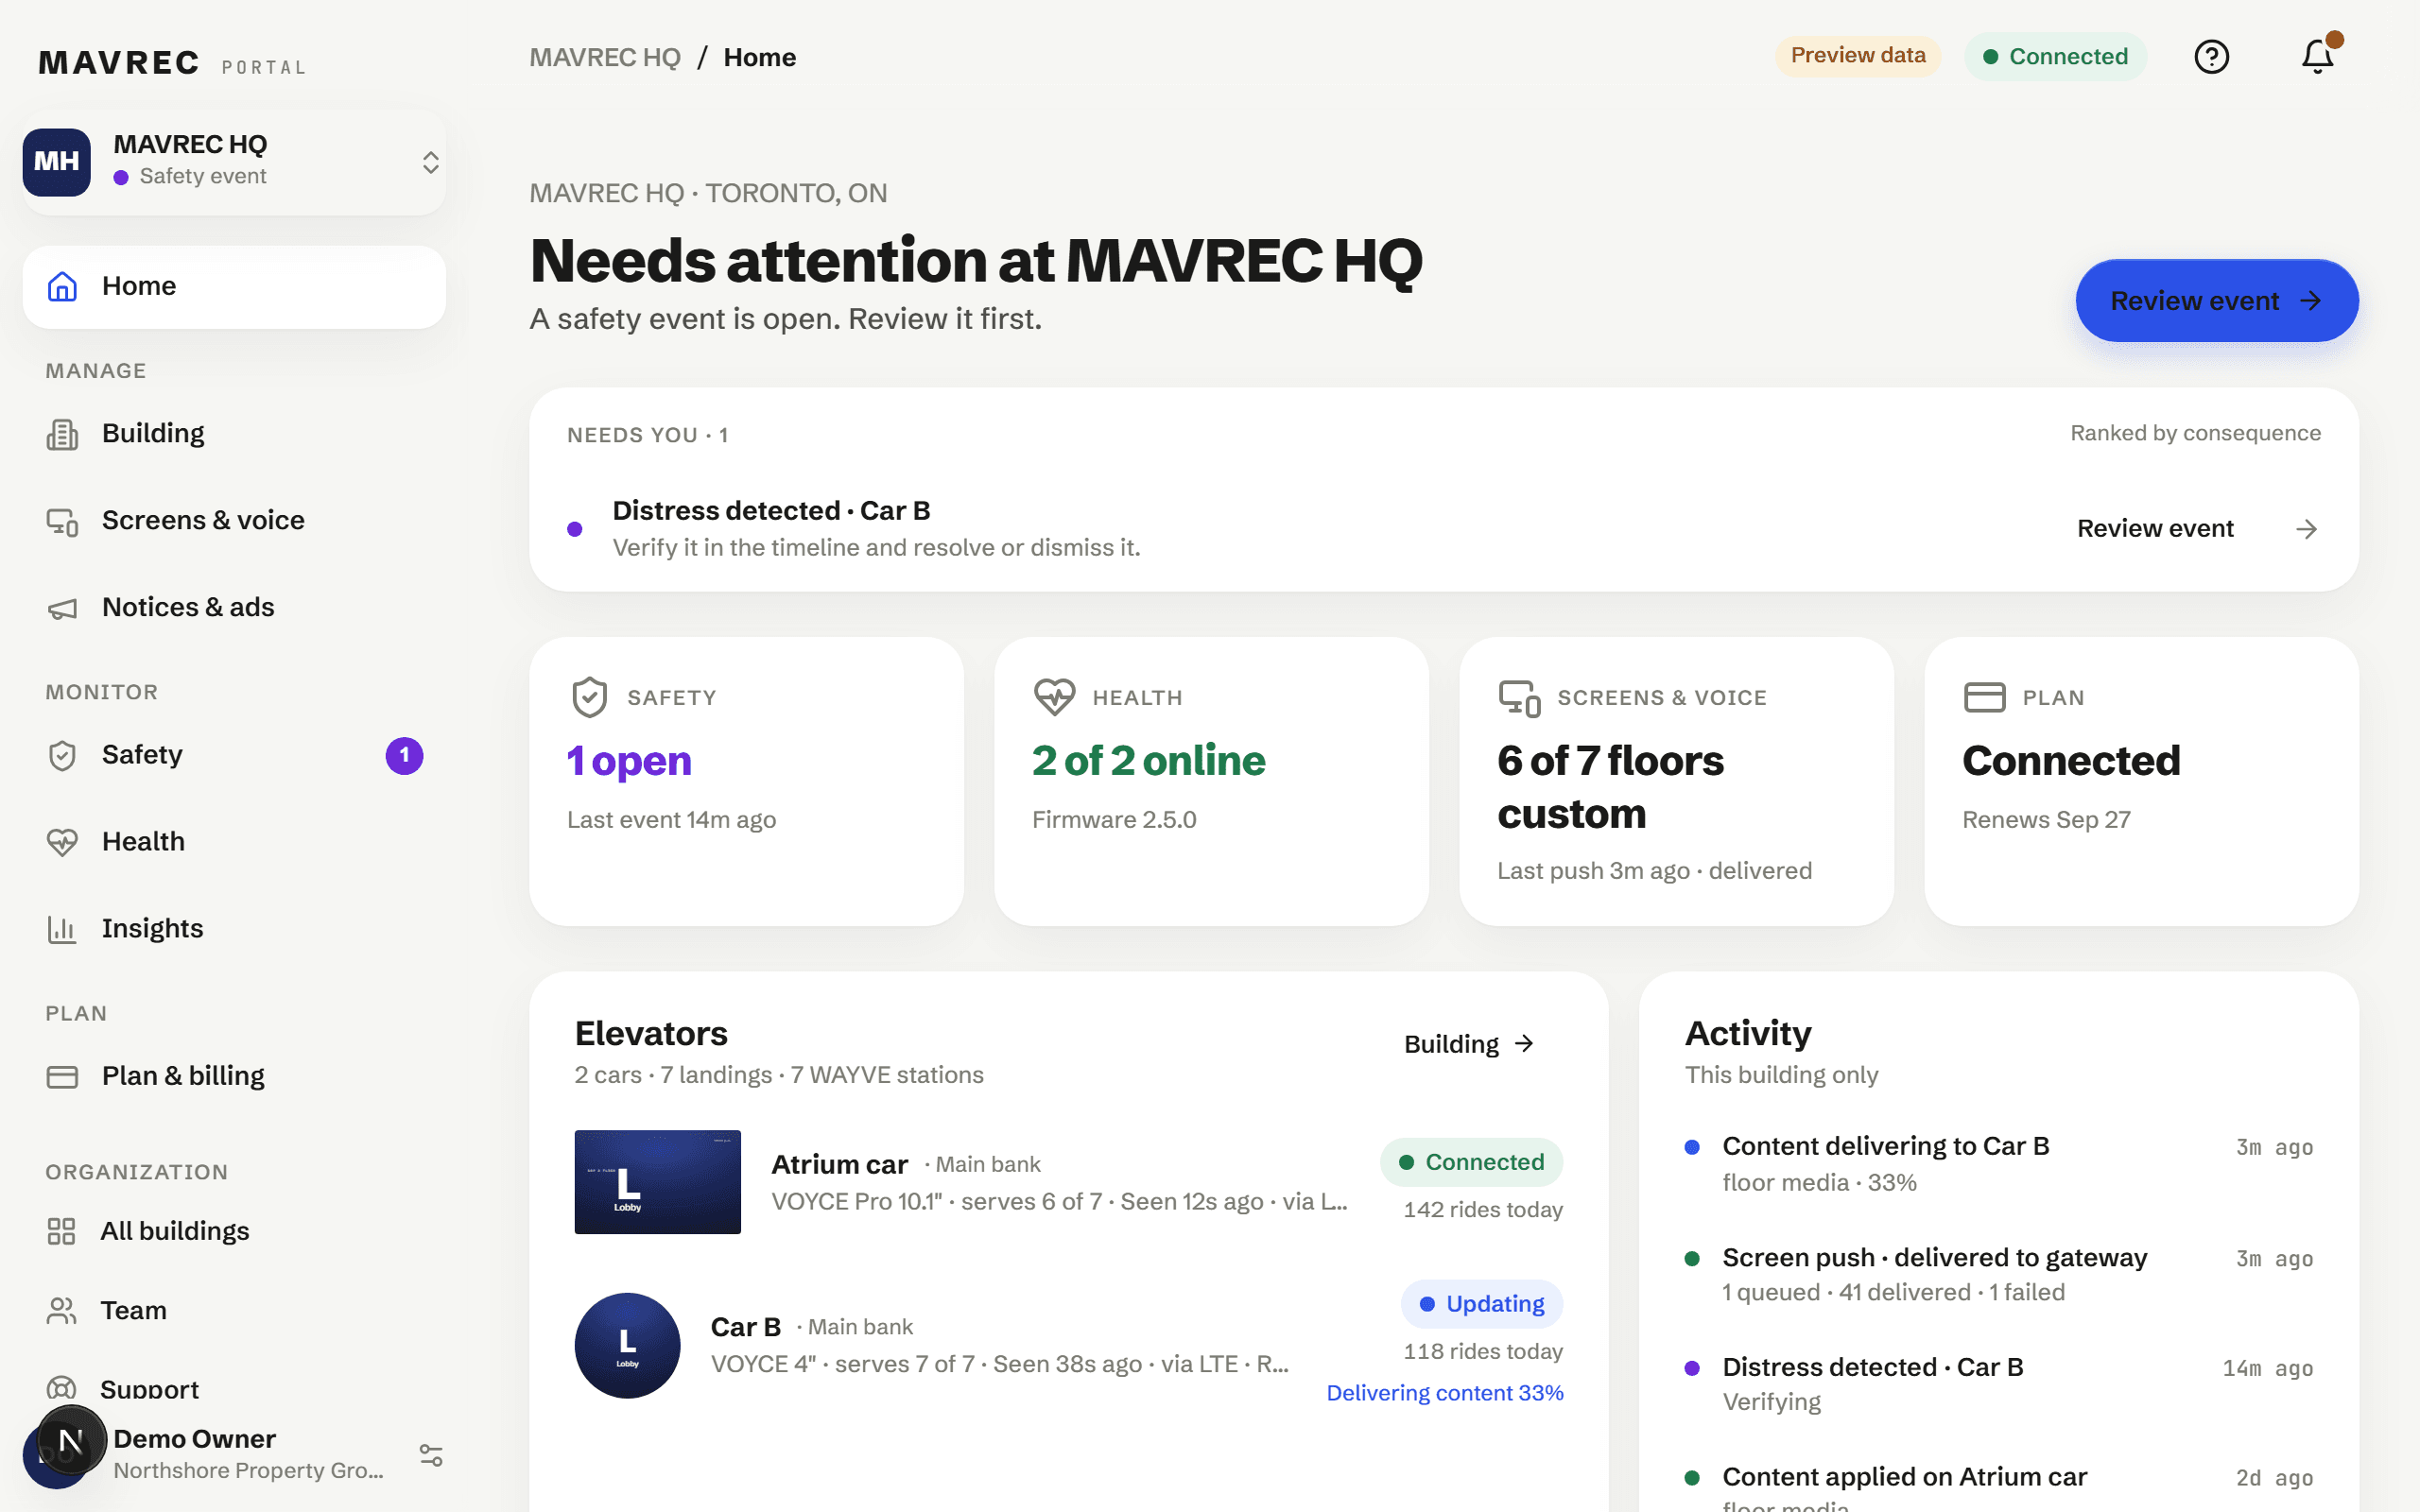Click the Safety badge showing 1

pos(404,756)
